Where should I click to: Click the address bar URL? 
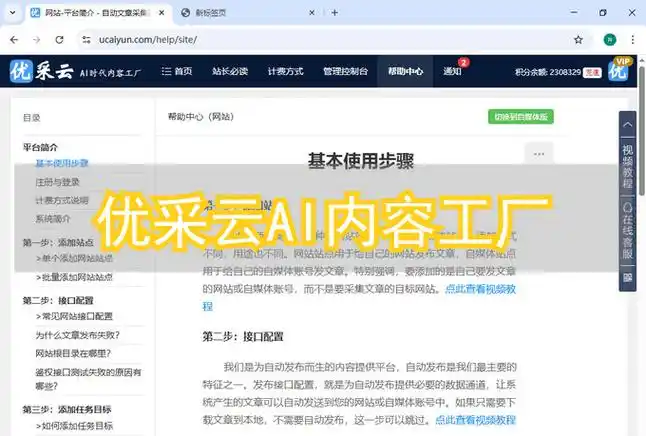pos(148,40)
